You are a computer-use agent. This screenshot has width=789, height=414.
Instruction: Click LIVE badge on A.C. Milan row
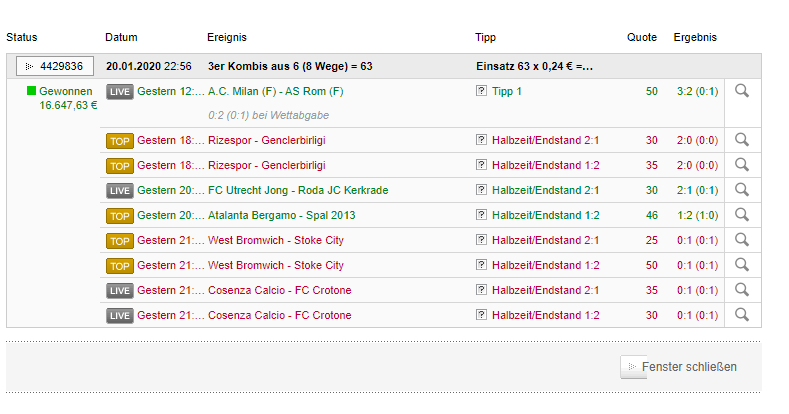[120, 92]
